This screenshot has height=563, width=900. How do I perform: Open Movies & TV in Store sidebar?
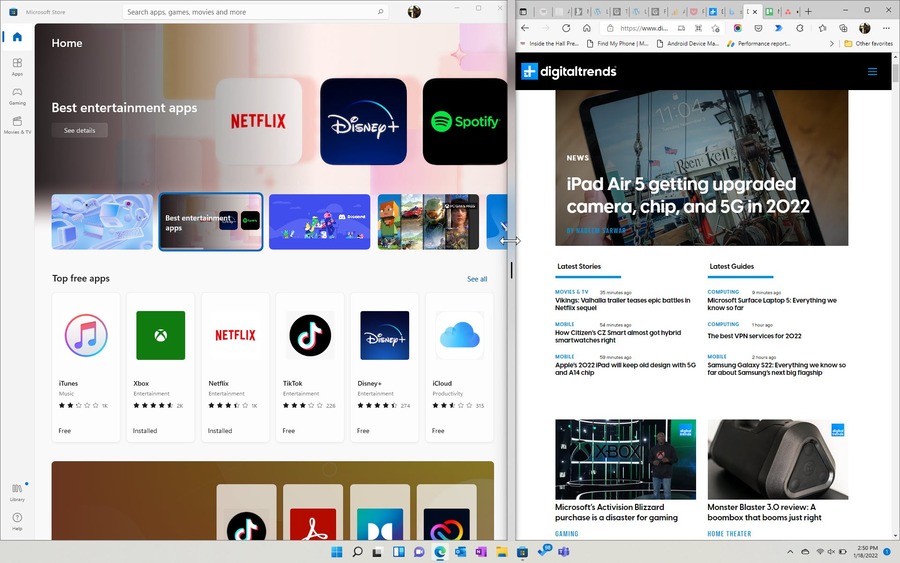17,125
